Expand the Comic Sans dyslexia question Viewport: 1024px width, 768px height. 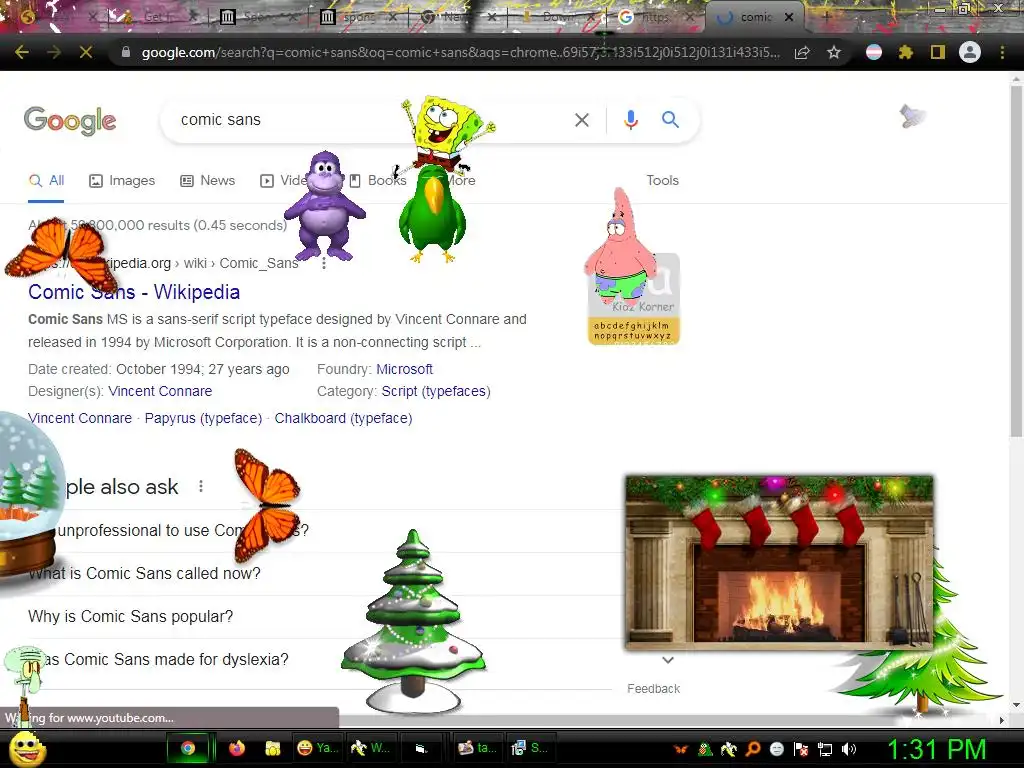(320, 660)
